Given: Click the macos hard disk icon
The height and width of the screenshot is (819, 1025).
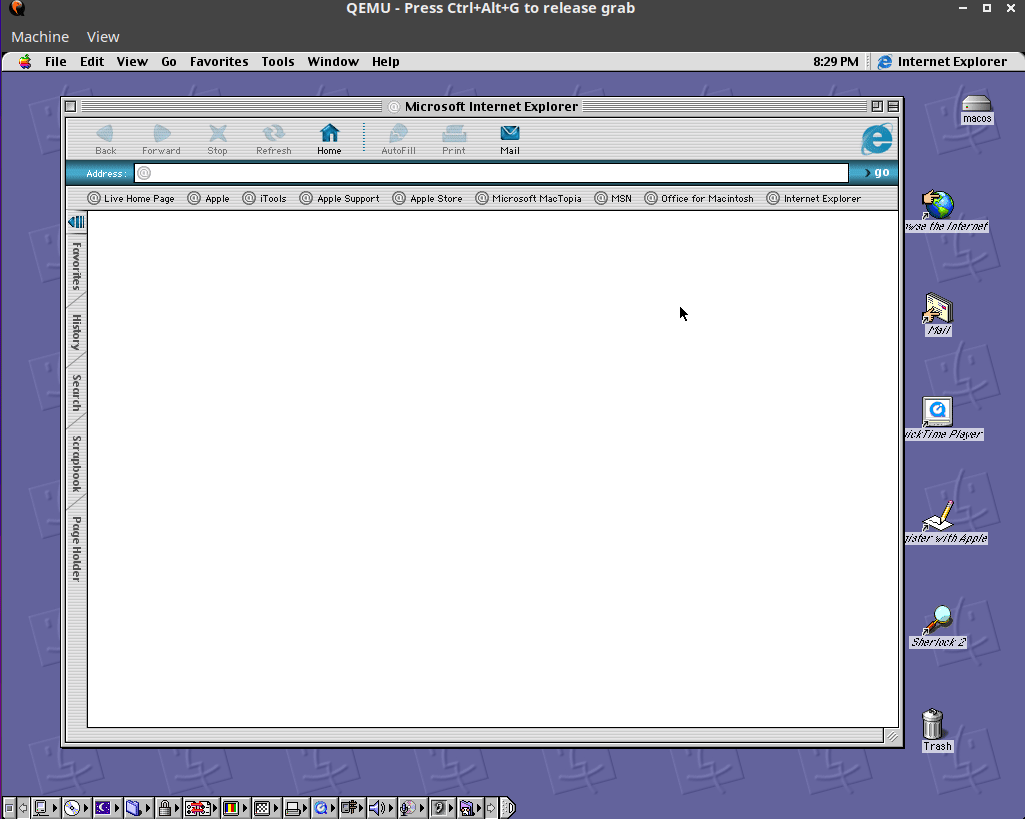Looking at the screenshot, I should (977, 110).
